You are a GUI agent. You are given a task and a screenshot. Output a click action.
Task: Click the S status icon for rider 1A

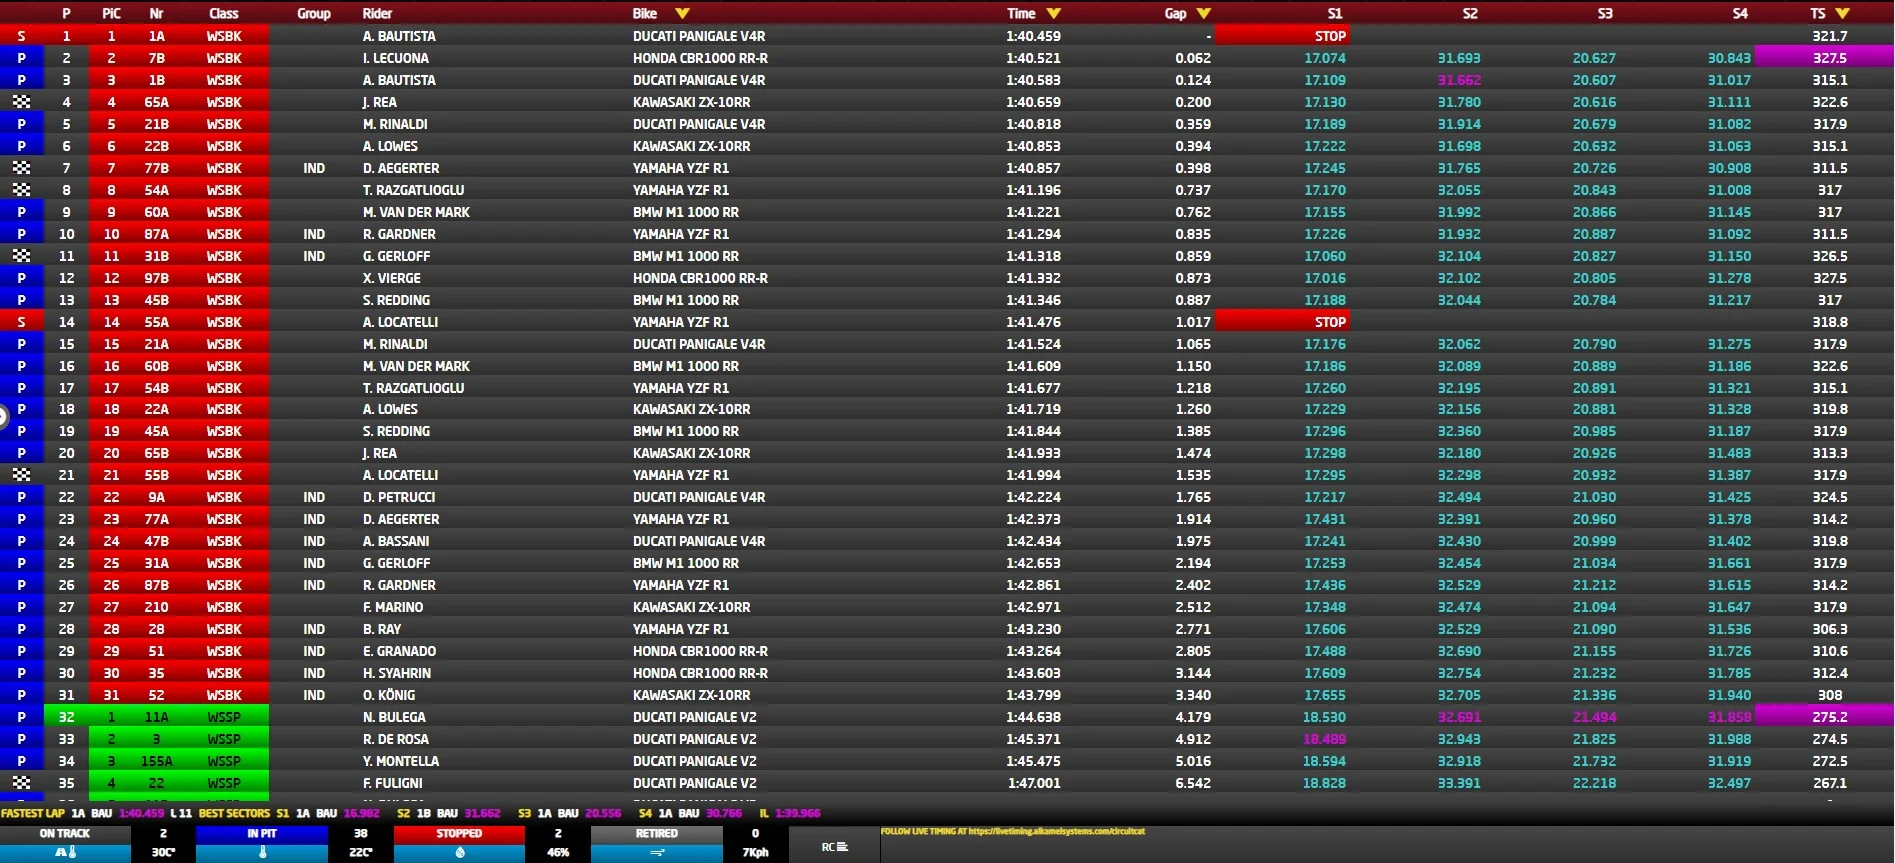pyautogui.click(x=21, y=36)
